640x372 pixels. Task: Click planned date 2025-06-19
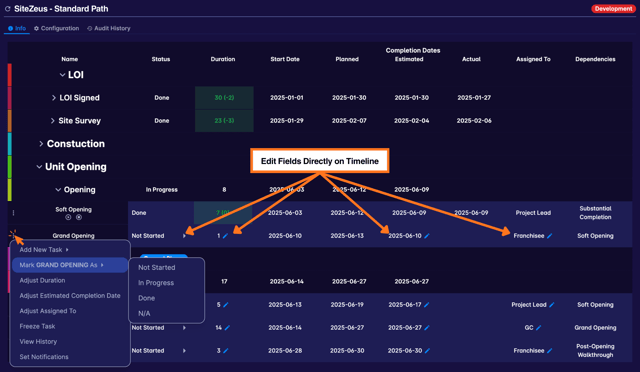click(x=347, y=305)
